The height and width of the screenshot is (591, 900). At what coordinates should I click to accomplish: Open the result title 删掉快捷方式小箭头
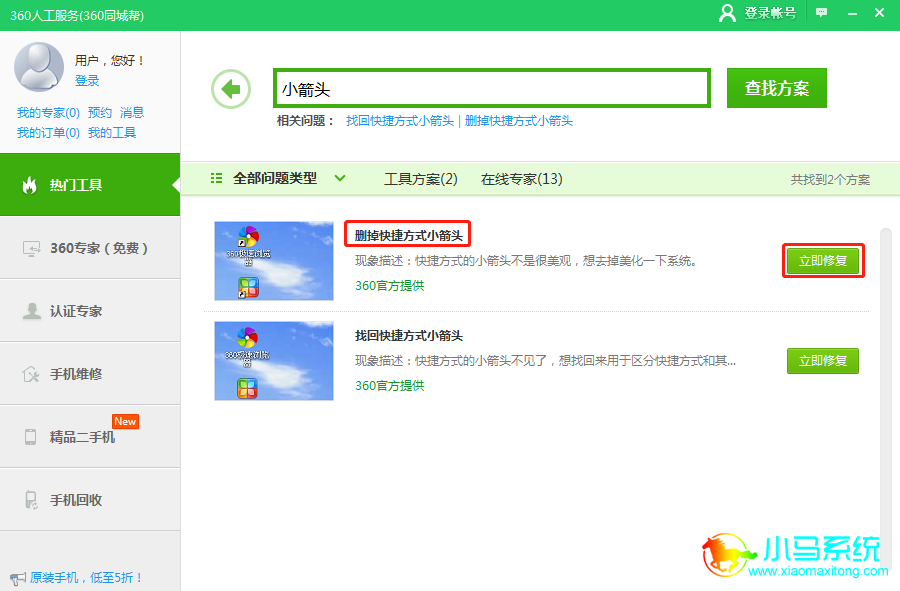click(409, 235)
